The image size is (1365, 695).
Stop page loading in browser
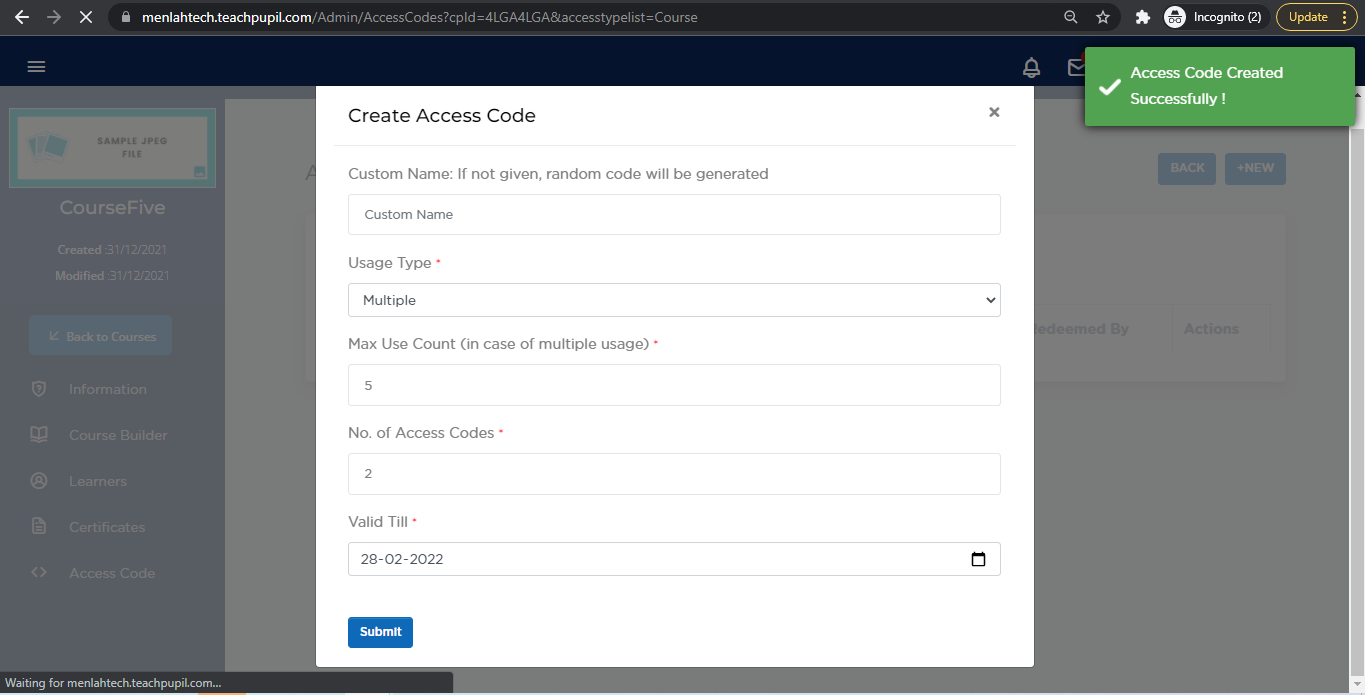[85, 17]
